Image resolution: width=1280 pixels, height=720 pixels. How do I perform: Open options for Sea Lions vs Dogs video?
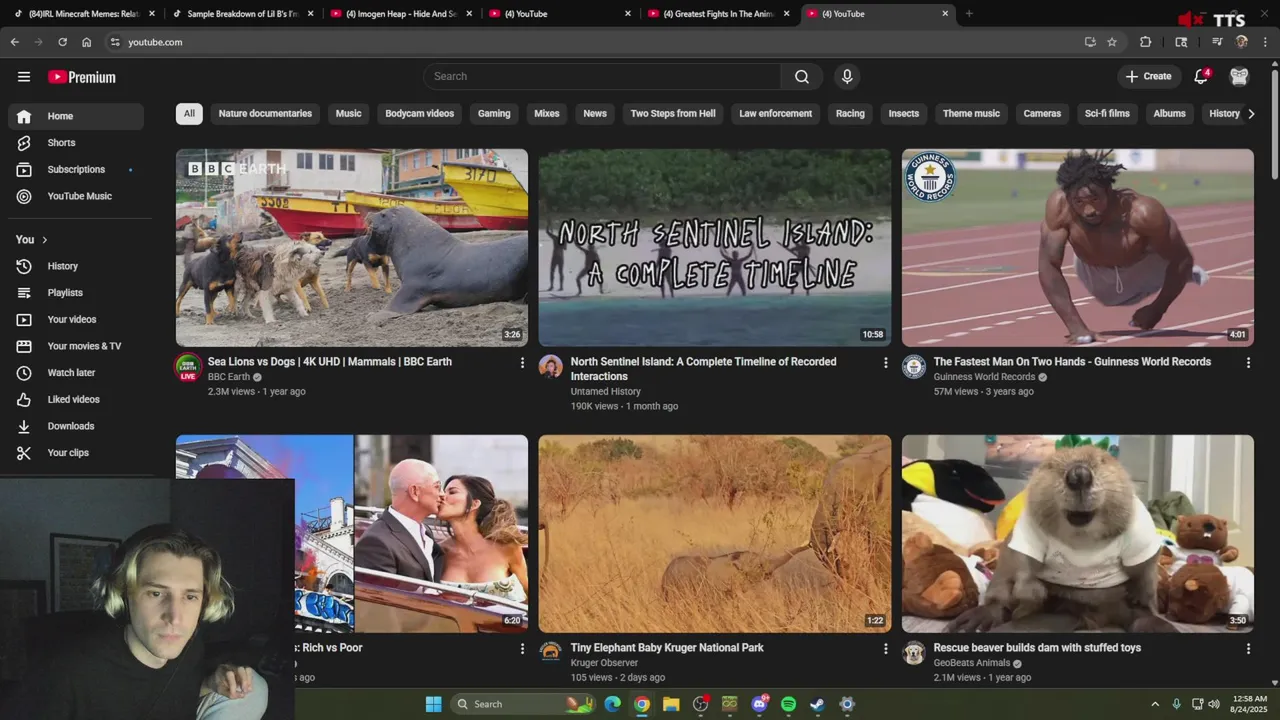(522, 363)
